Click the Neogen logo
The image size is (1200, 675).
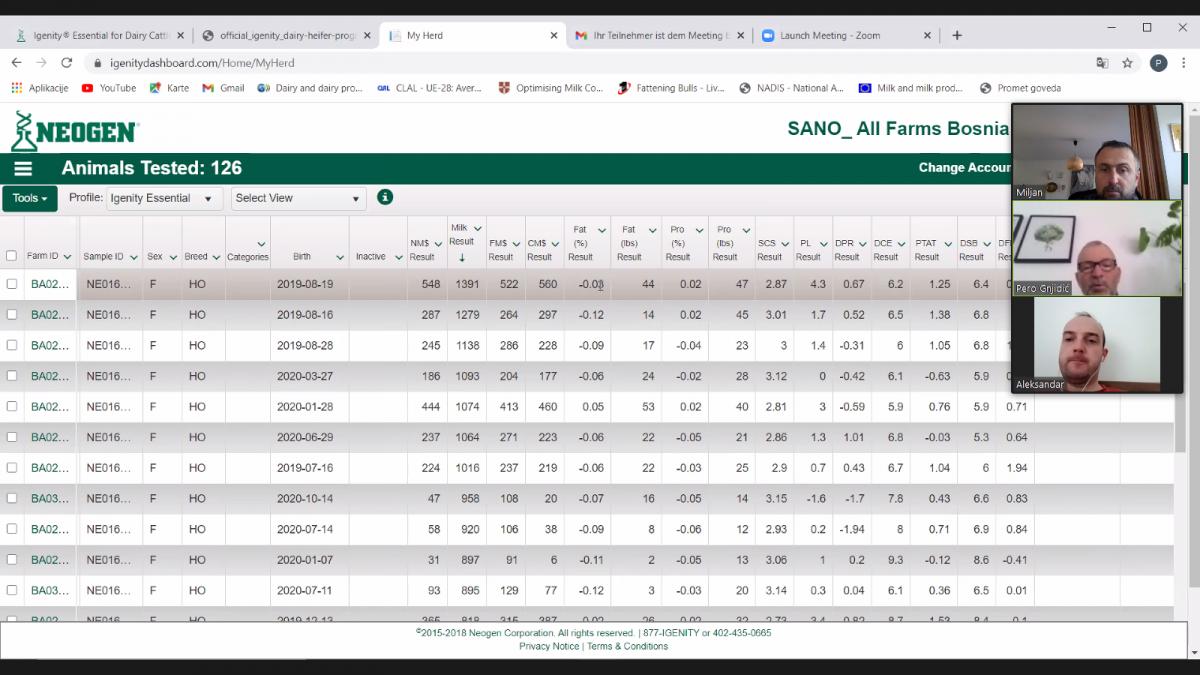[x=75, y=131]
